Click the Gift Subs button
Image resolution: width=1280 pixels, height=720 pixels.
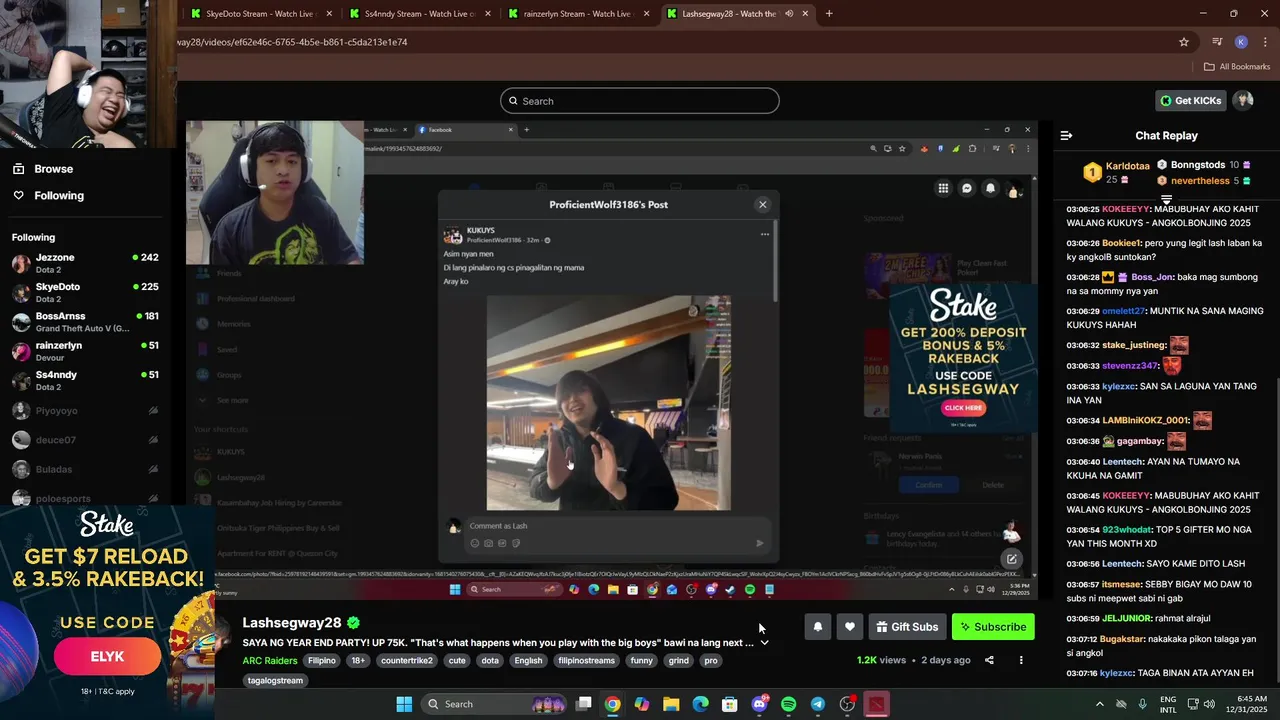[x=907, y=627]
